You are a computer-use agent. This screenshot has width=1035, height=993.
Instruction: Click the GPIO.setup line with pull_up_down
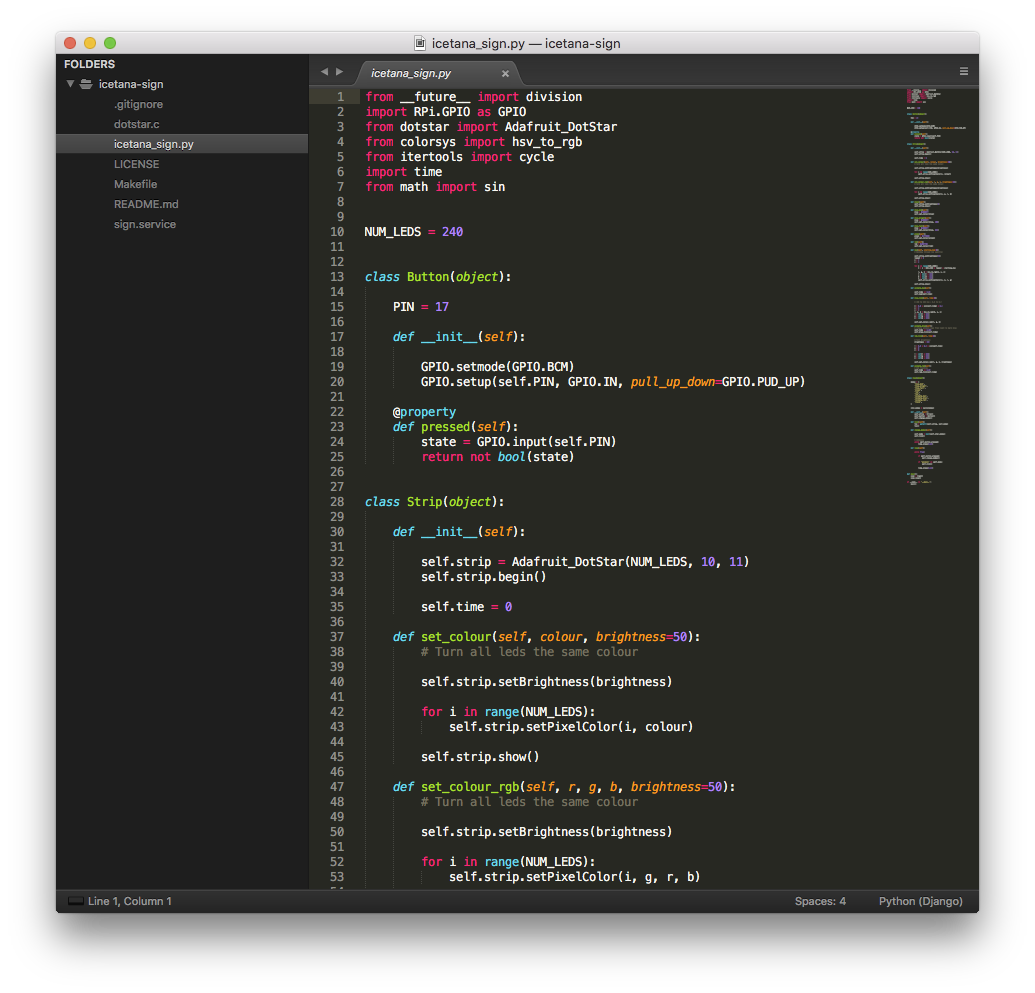coord(613,382)
